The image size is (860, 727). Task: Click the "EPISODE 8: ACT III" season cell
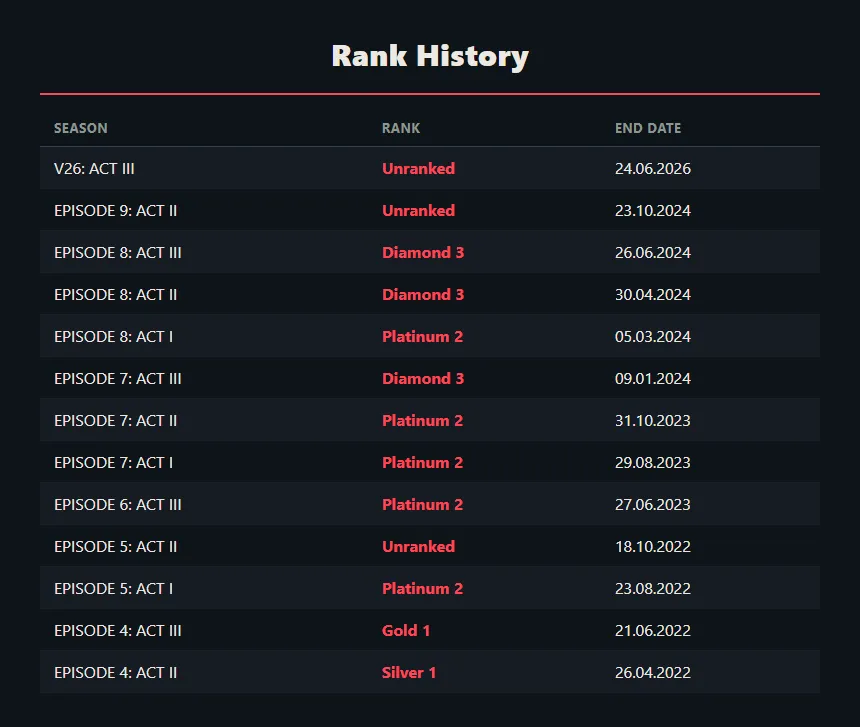point(118,253)
